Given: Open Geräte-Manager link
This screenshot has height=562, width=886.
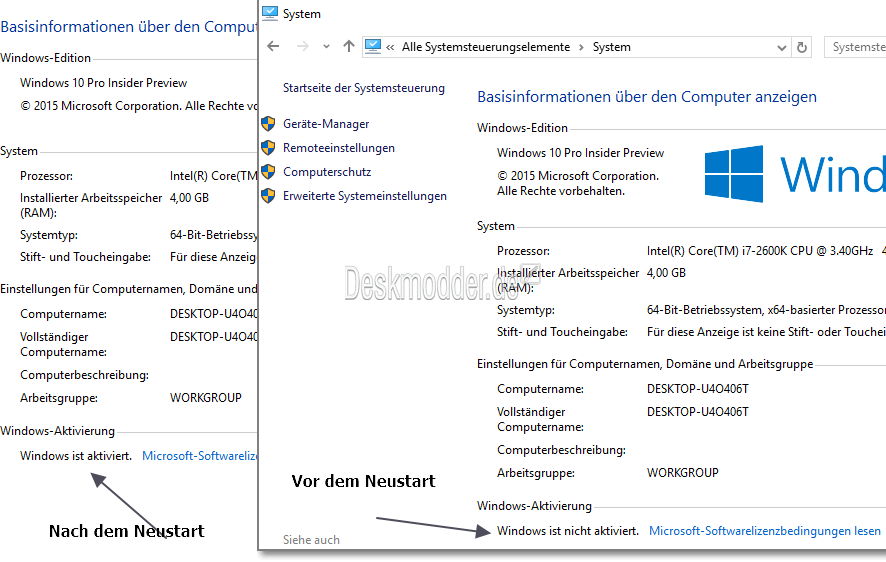Looking at the screenshot, I should point(326,124).
